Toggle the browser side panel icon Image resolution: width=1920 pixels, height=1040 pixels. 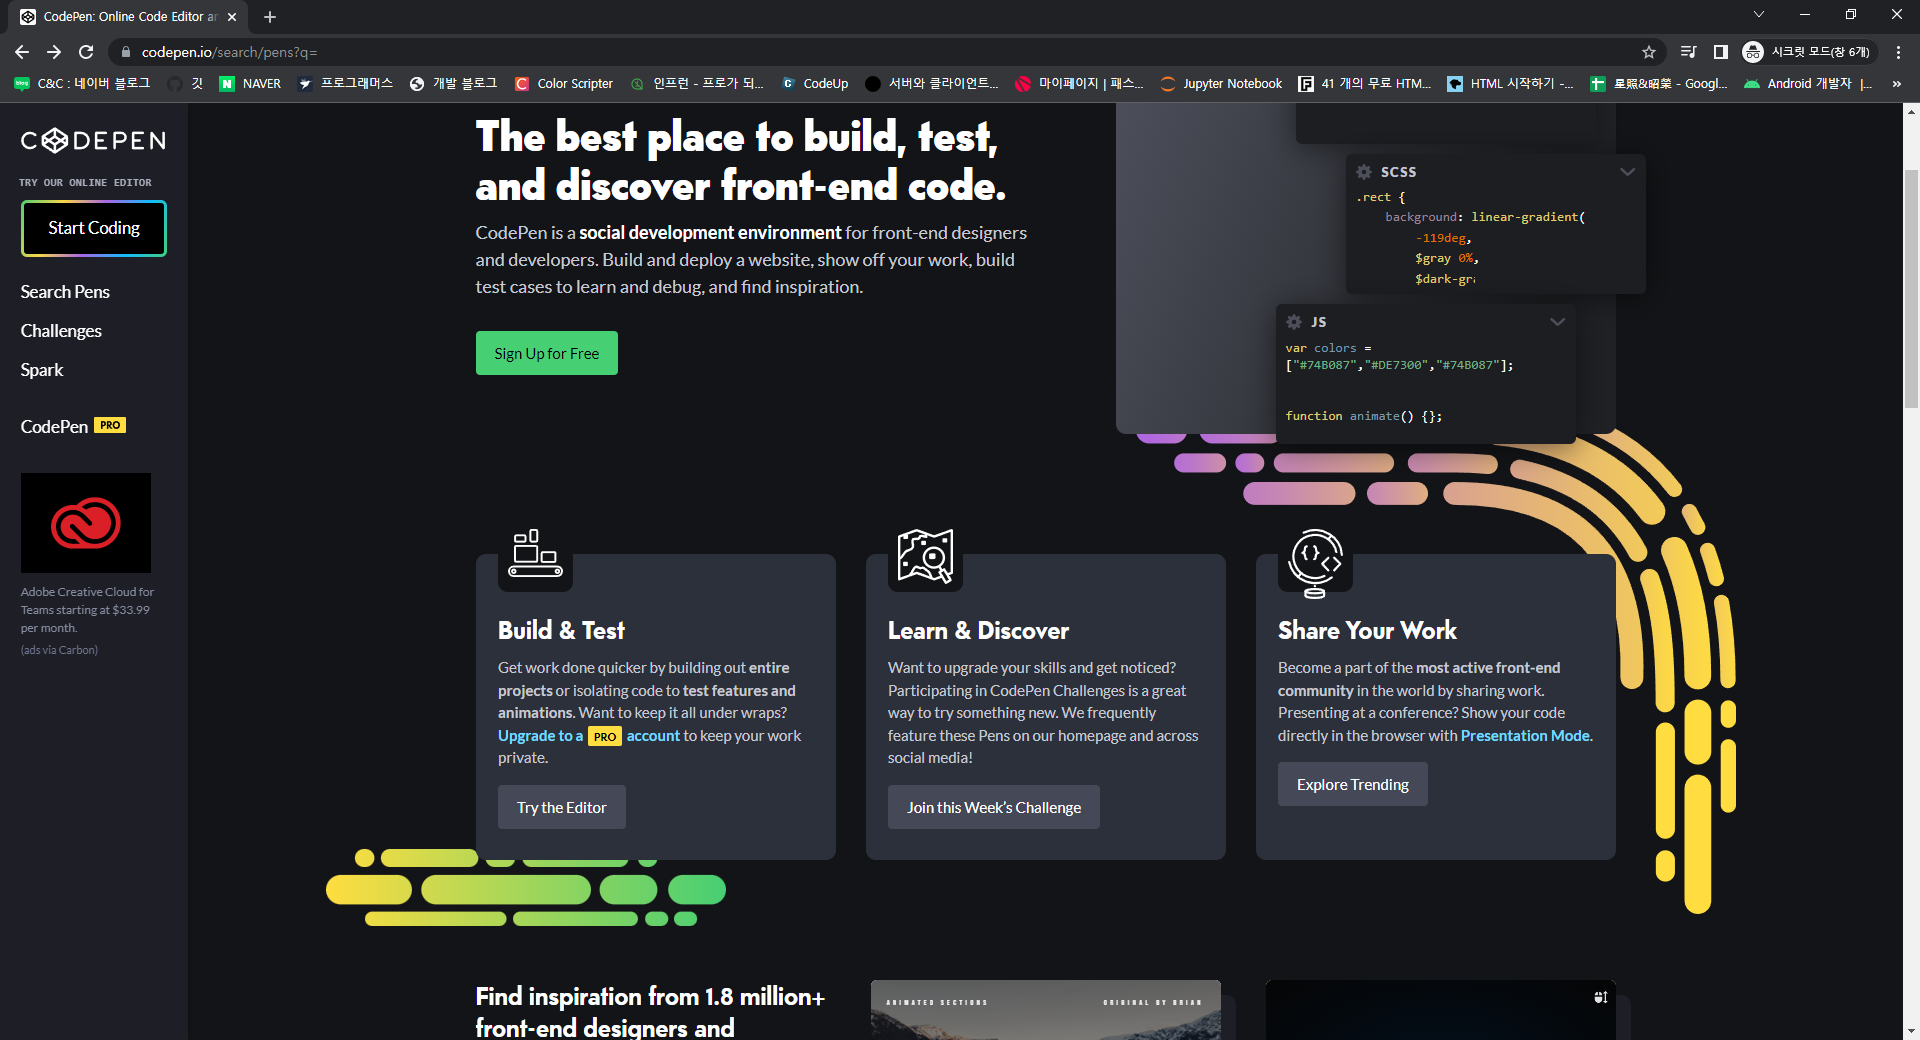pyautogui.click(x=1720, y=52)
